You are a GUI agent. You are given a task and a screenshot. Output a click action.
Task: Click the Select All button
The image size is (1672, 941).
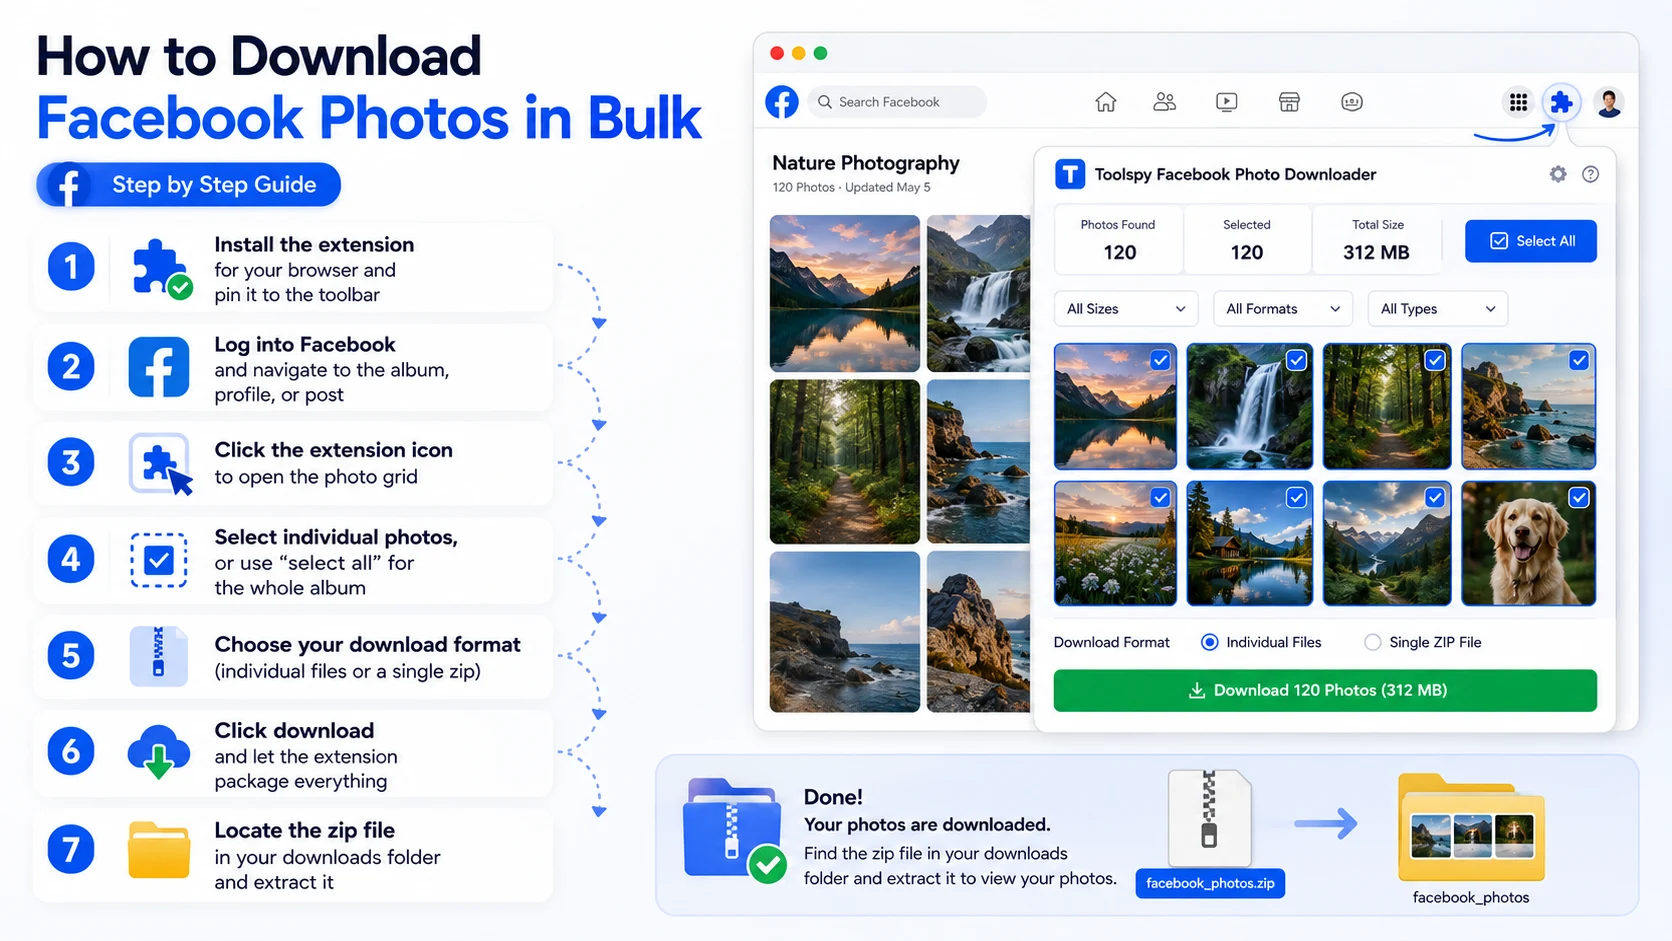pos(1531,241)
